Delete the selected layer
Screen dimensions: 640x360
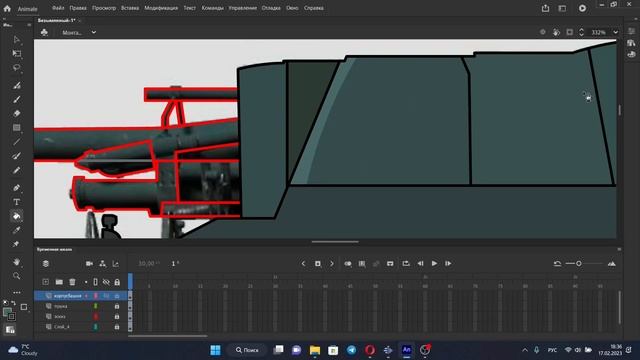point(72,282)
